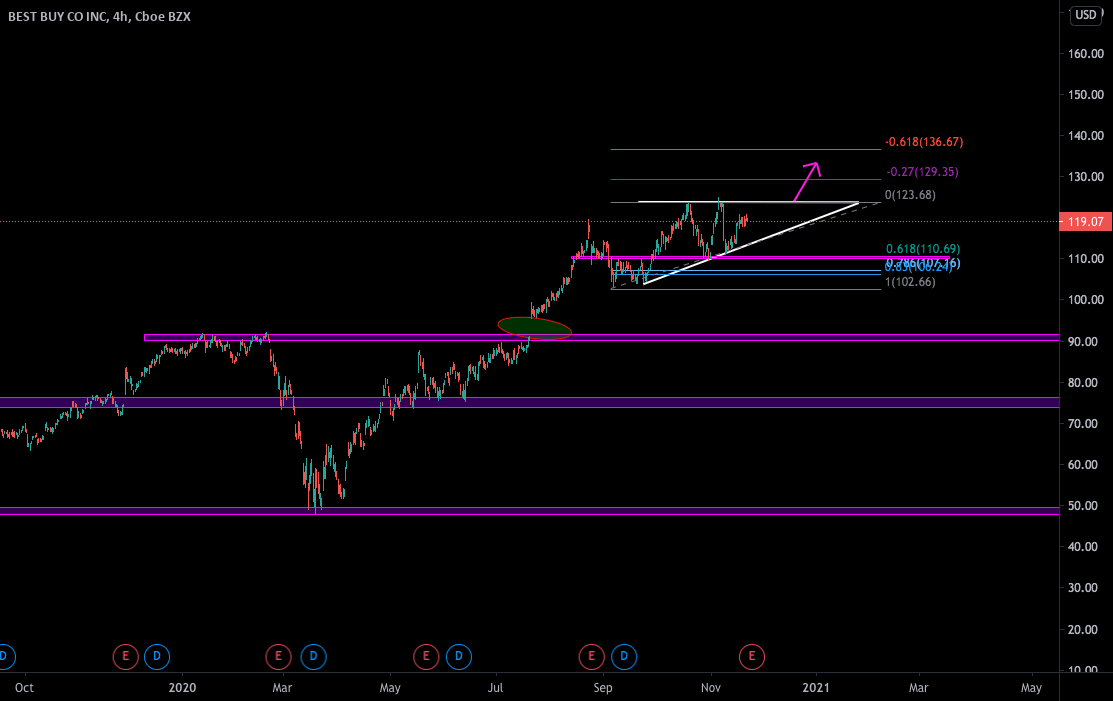The image size is (1113, 701).
Task: Open the dividend marker next to 2020 earnings icon
Action: pyautogui.click(x=156, y=657)
